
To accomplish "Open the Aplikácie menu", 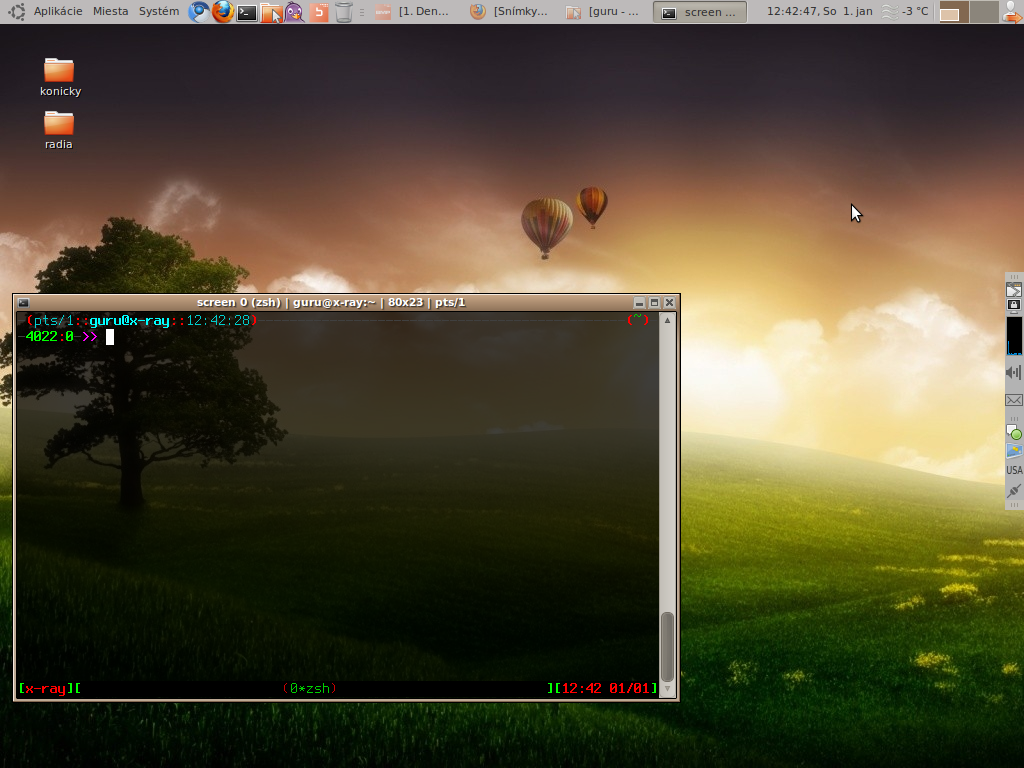I will pyautogui.click(x=58, y=11).
